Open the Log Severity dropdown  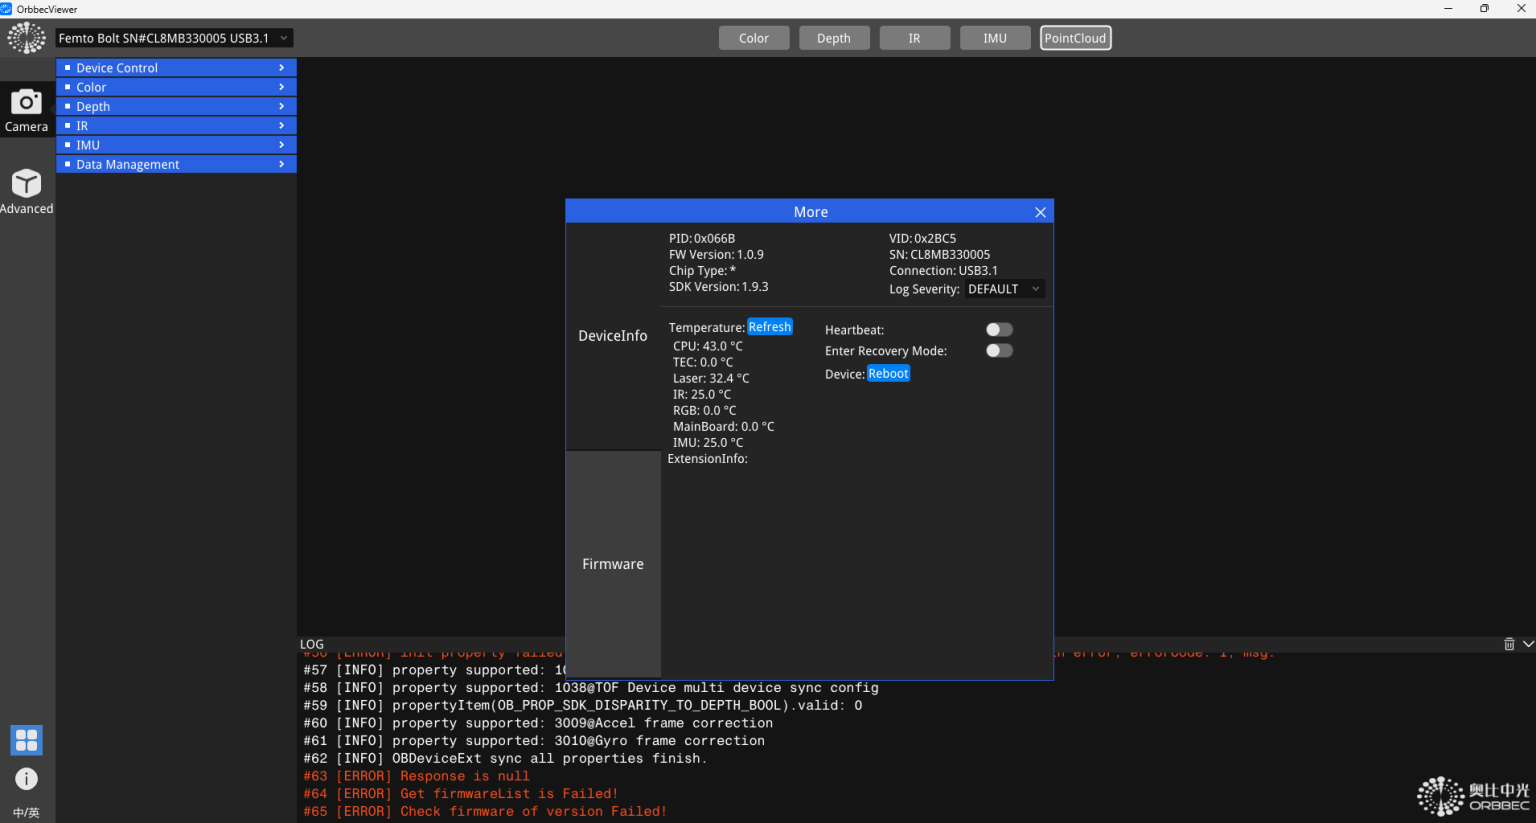(1004, 289)
